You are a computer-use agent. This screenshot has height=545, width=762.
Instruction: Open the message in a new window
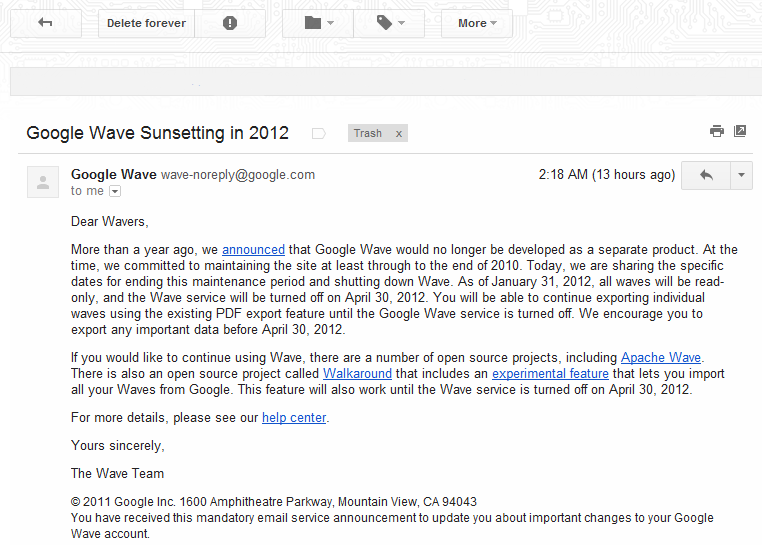click(740, 131)
